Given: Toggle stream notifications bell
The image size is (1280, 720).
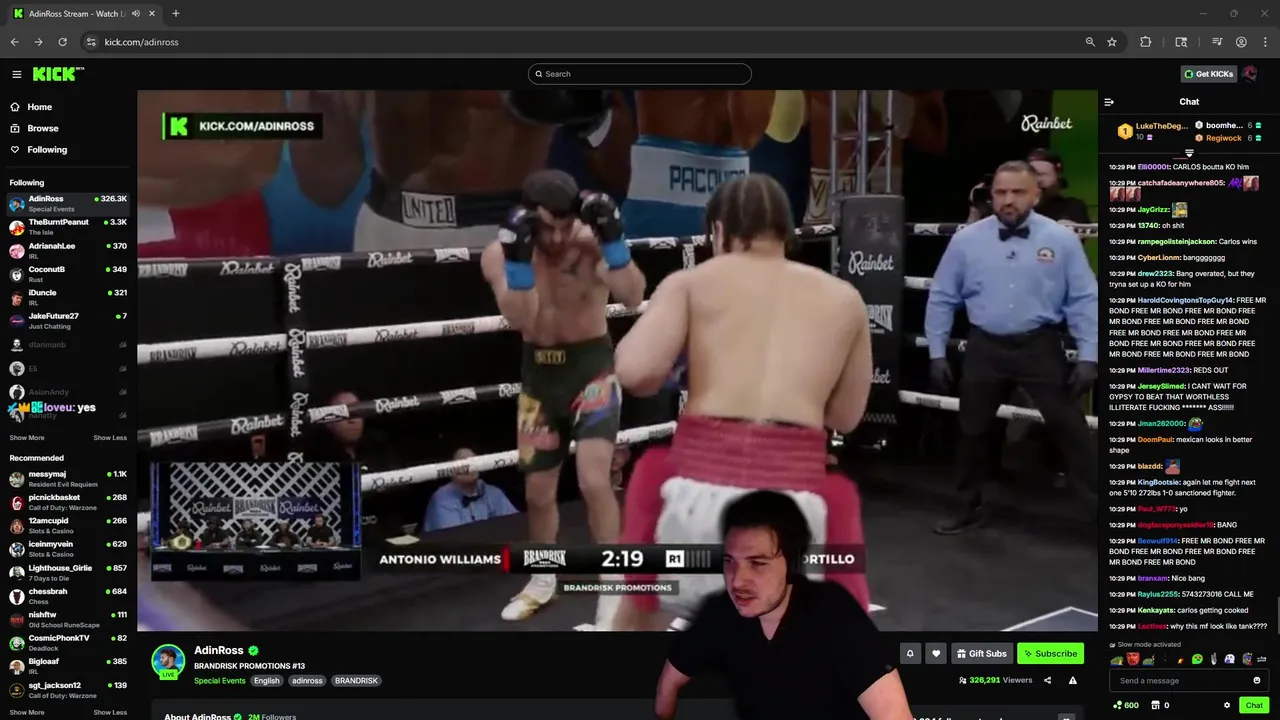Looking at the screenshot, I should pos(910,654).
